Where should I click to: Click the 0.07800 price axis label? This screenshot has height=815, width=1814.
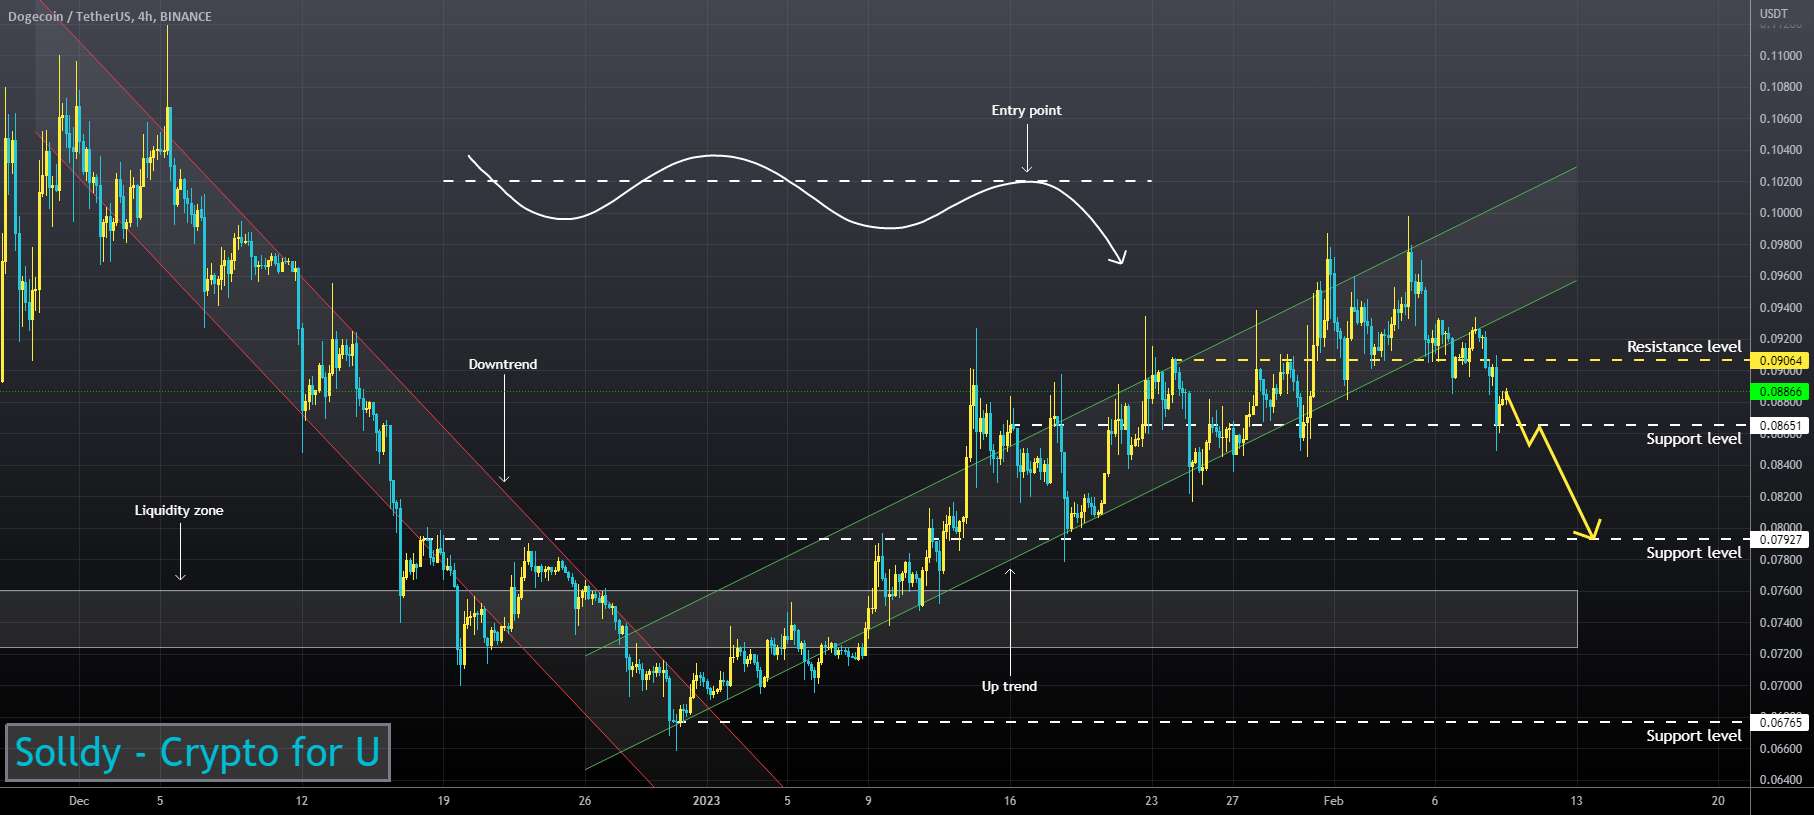coord(1780,559)
